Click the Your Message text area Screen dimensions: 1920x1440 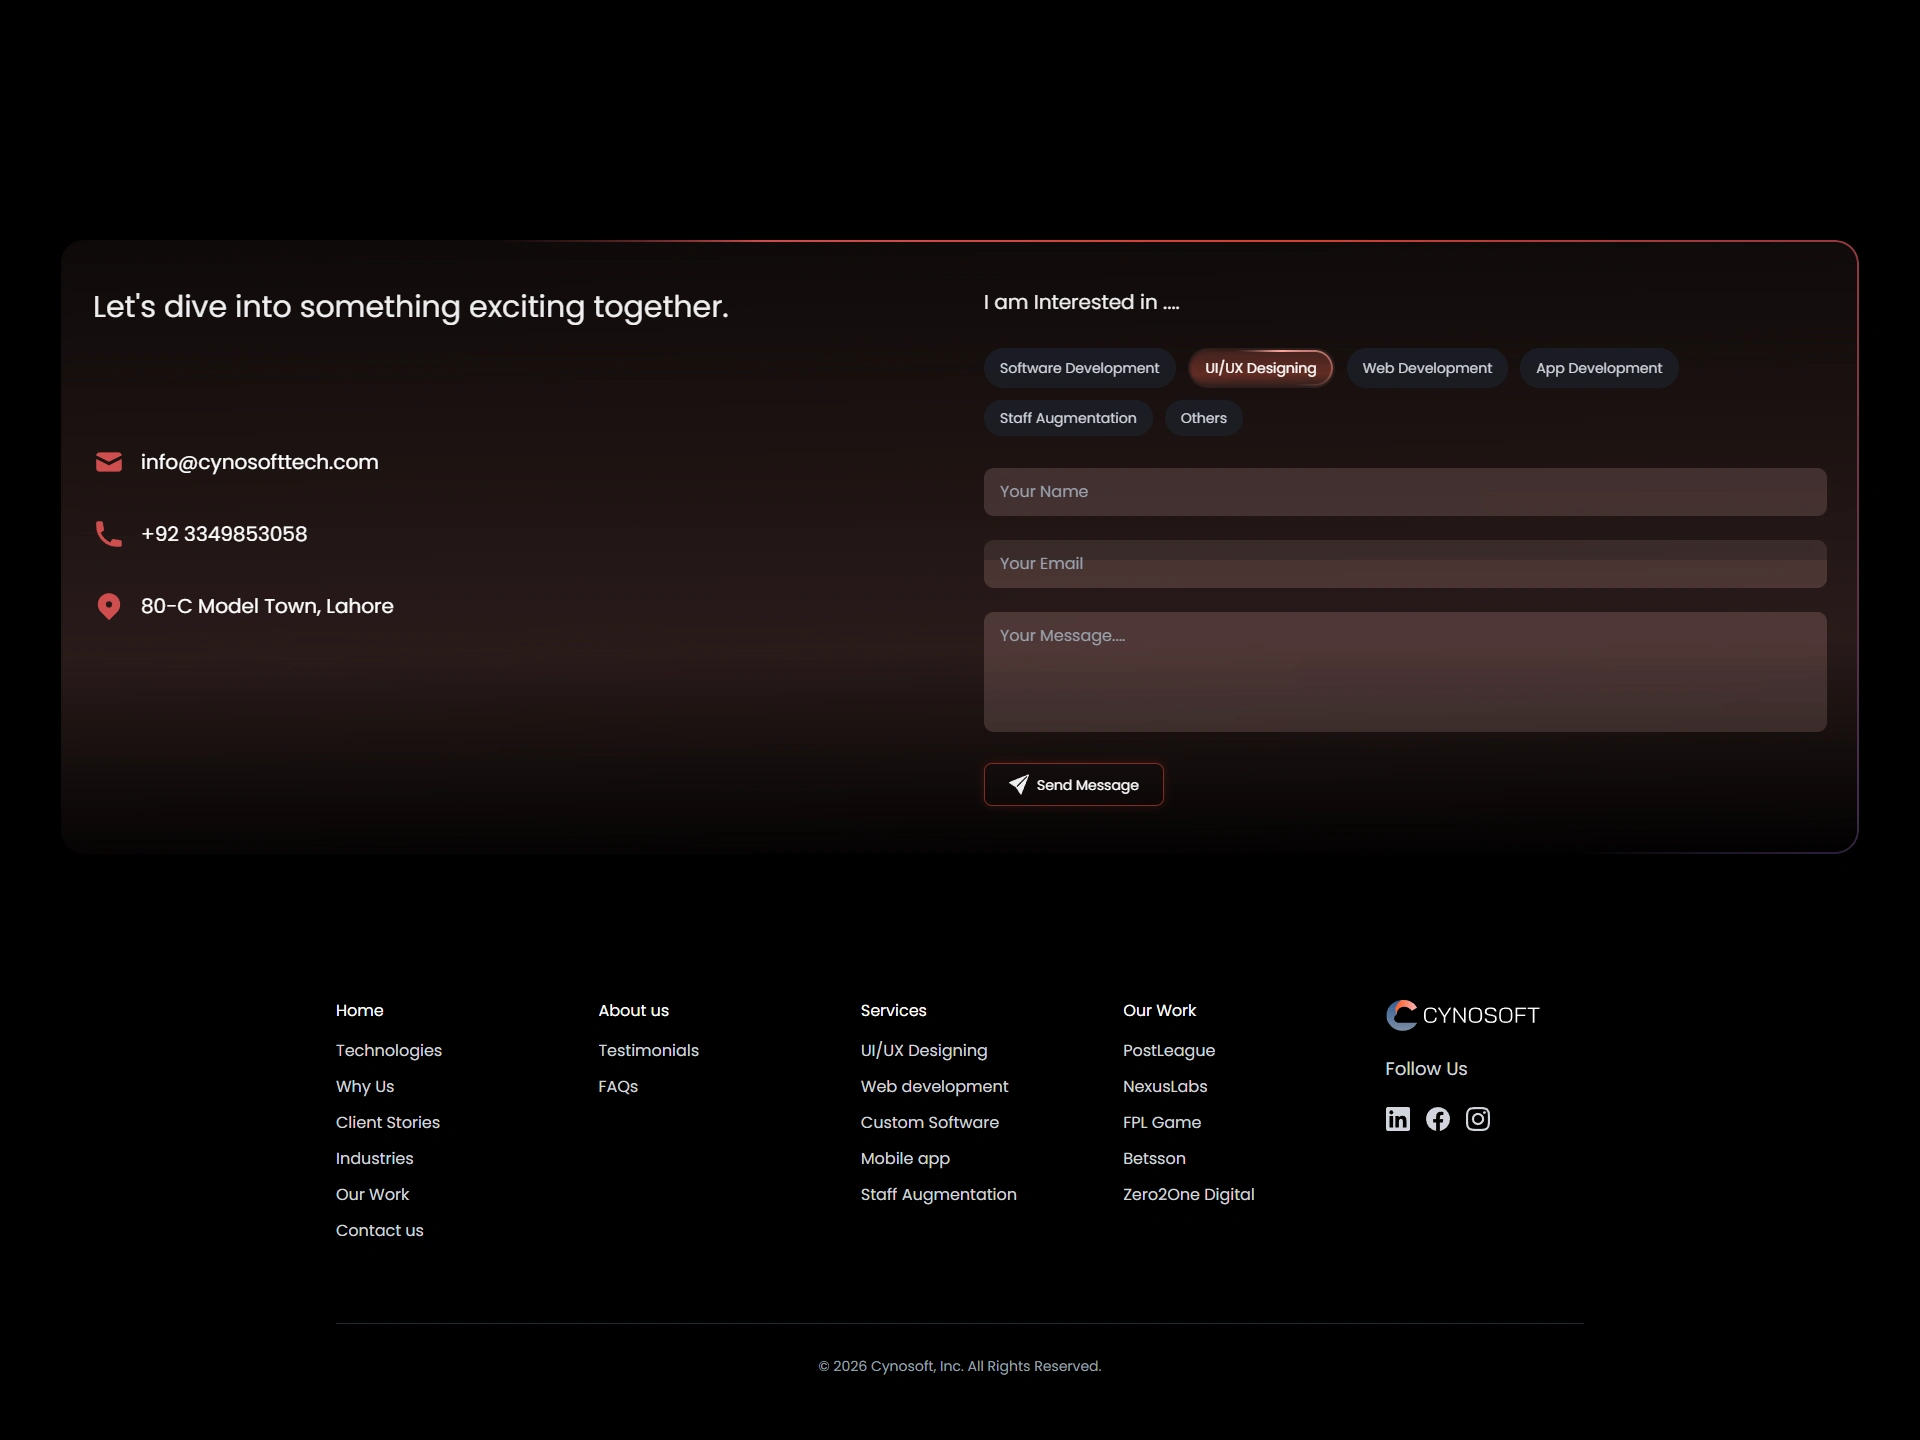point(1404,672)
